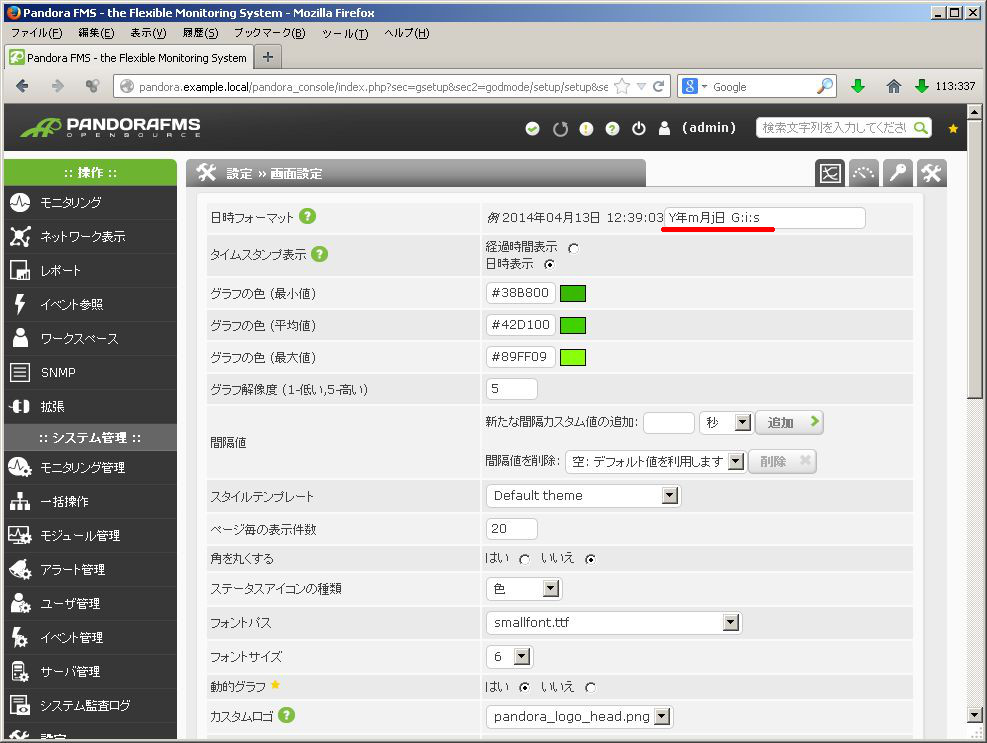Screen dimensions: 987x743
Task: Open the 拡張 extensions item
Action: pos(90,407)
